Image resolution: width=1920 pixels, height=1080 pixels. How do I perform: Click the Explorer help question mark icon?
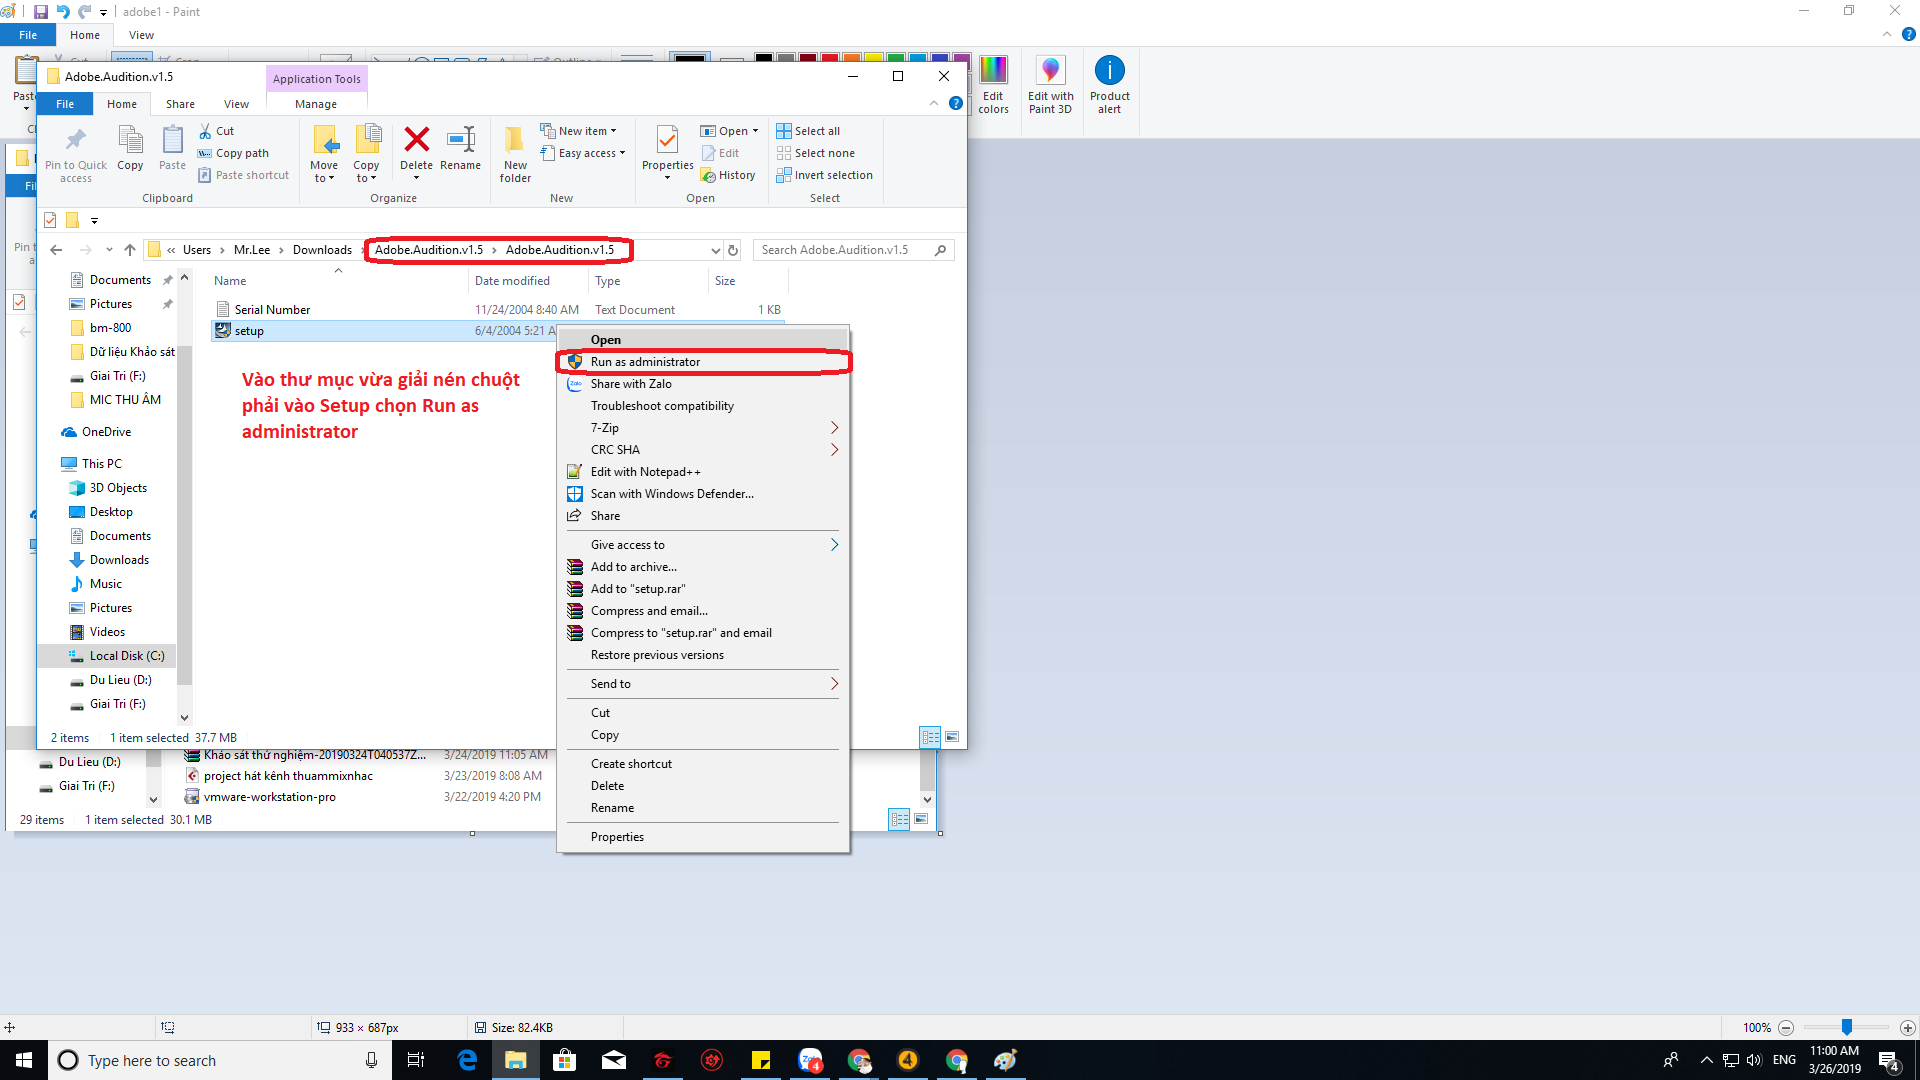click(956, 103)
